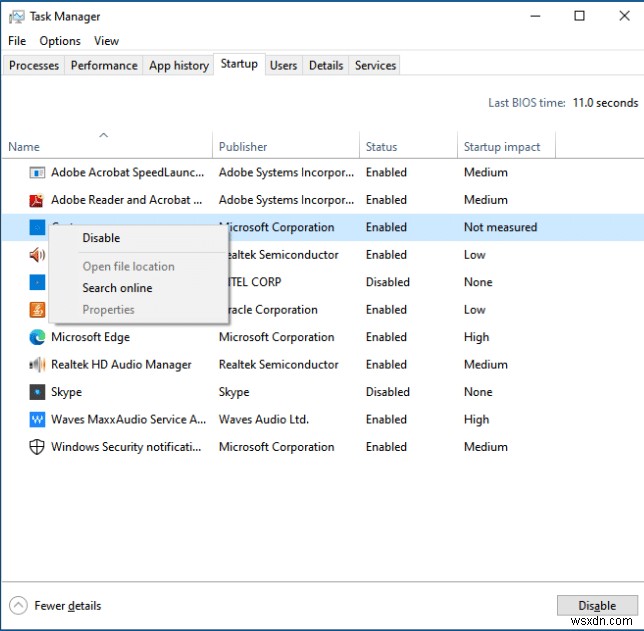Switch to the Processes tab
The image size is (644, 631).
coord(34,66)
